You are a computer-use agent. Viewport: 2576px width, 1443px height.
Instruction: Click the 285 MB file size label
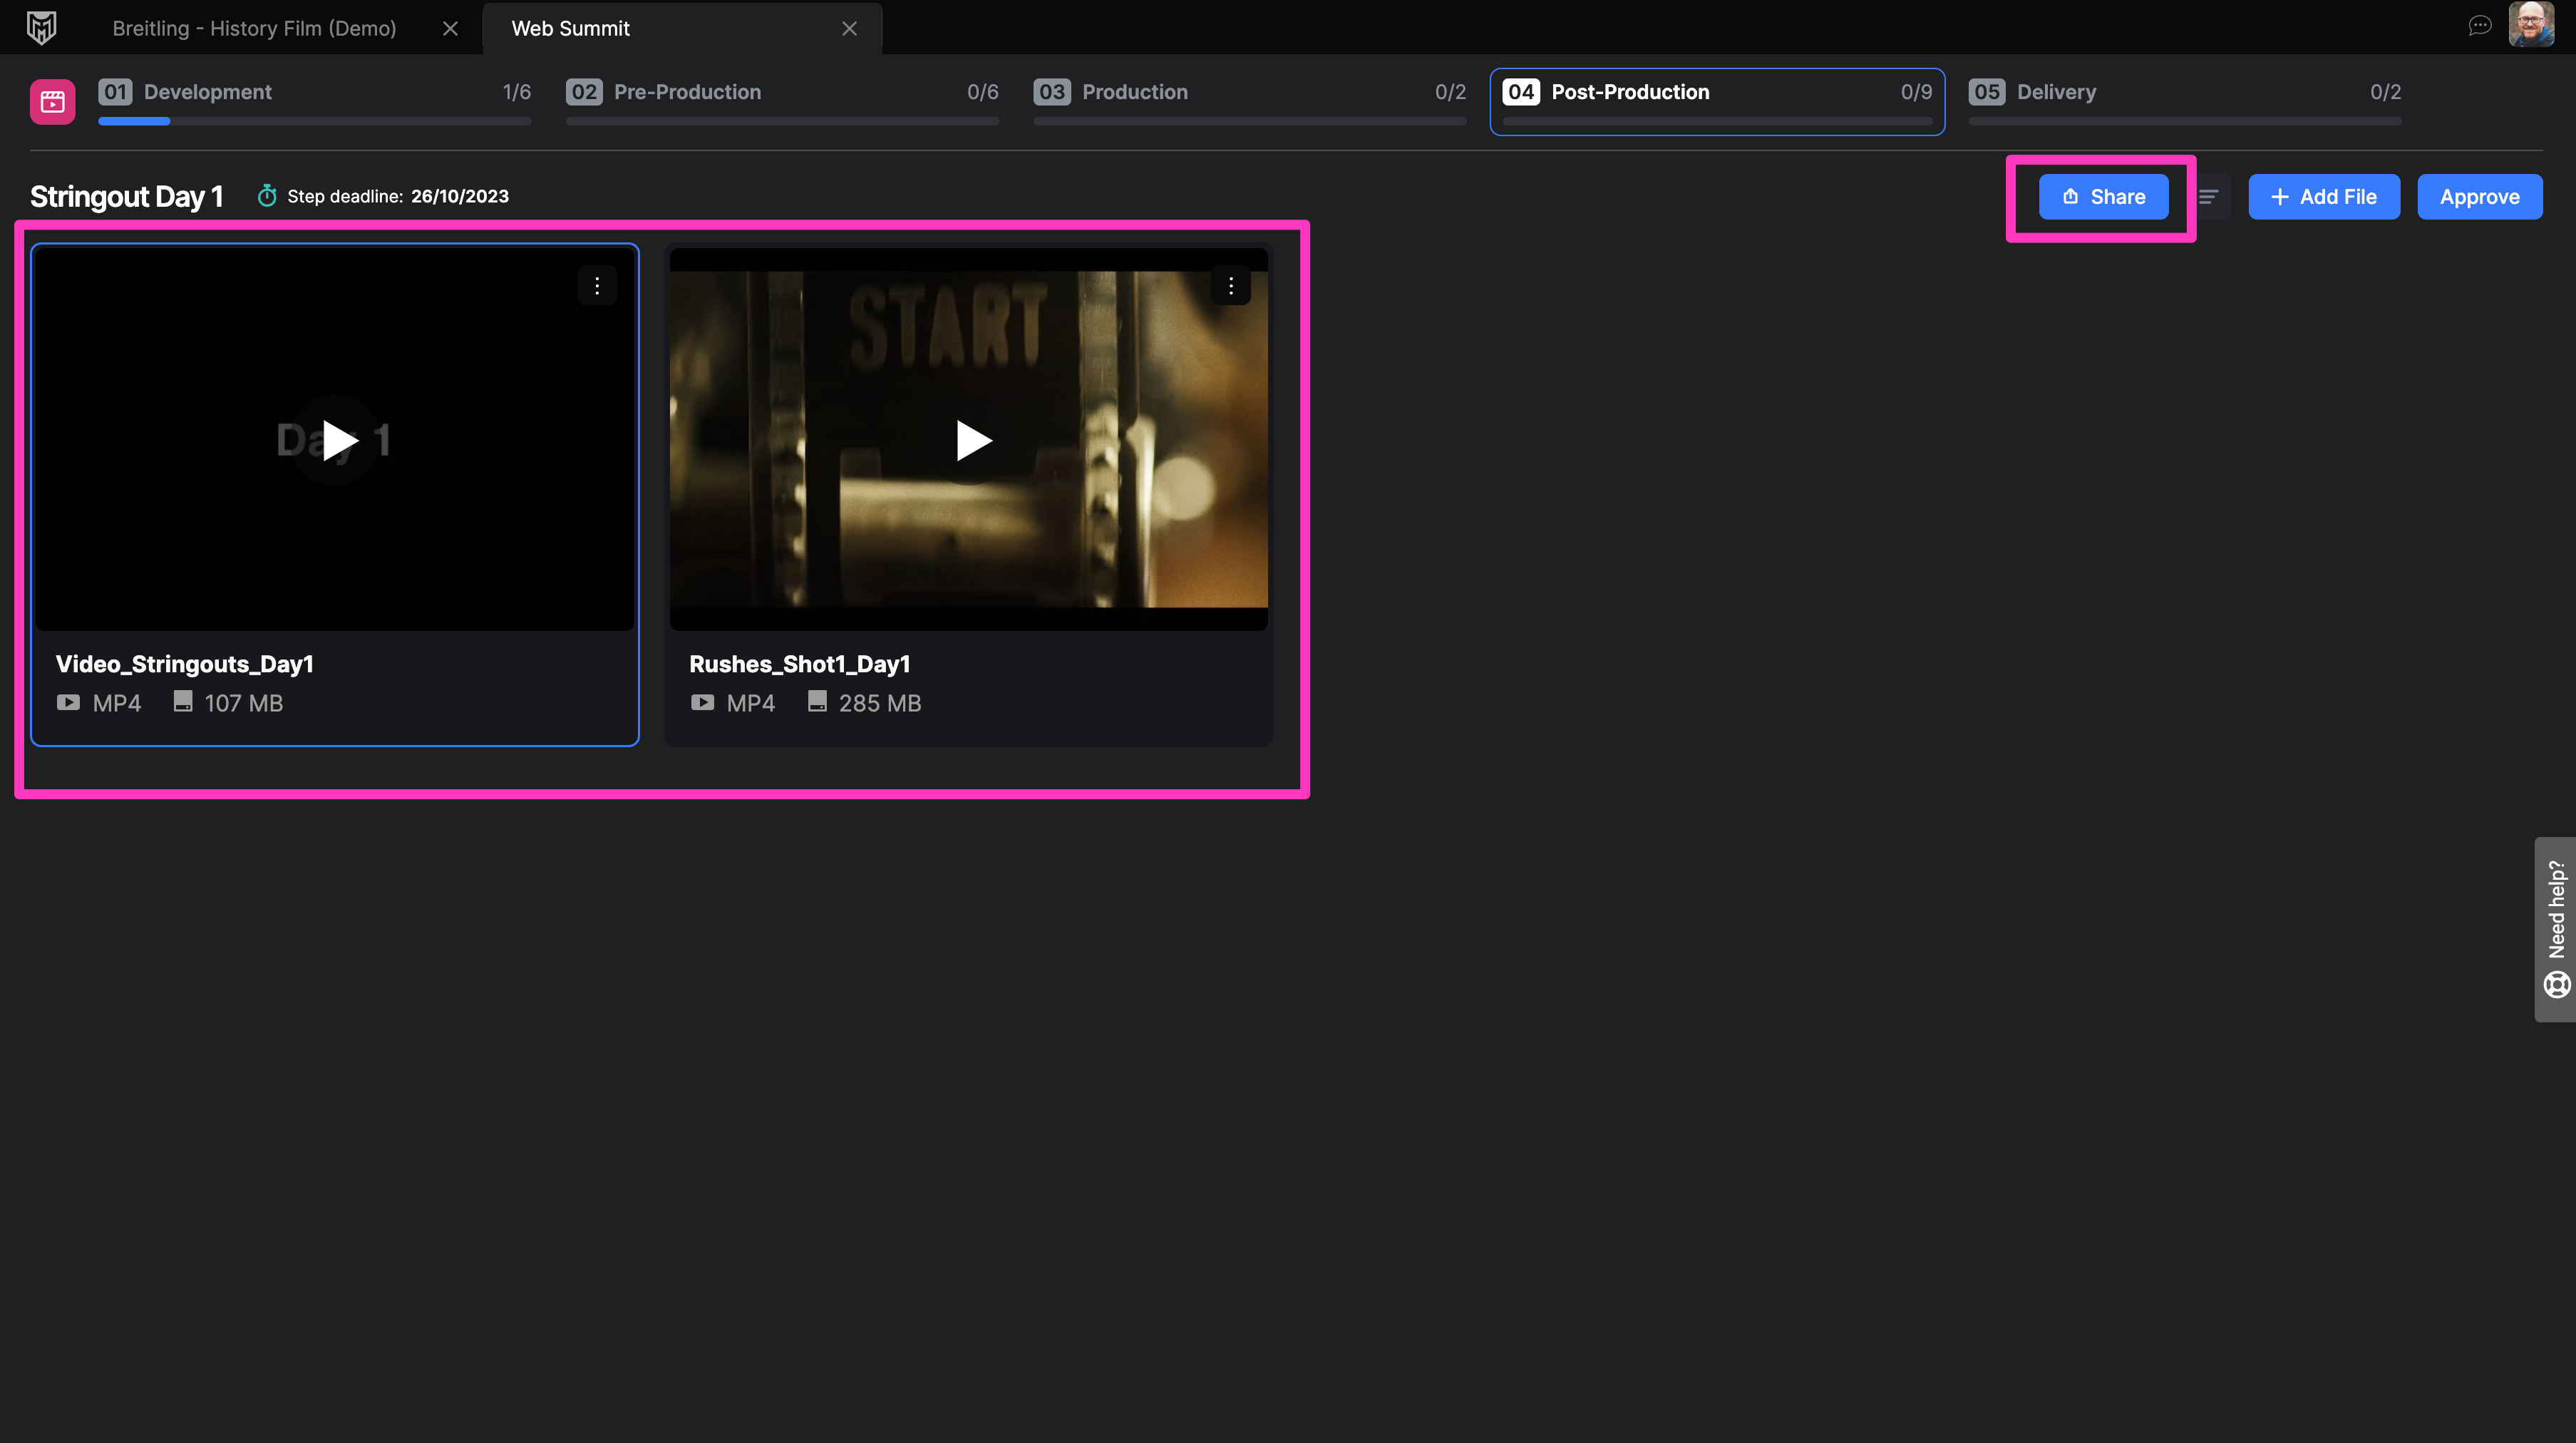tap(880, 703)
